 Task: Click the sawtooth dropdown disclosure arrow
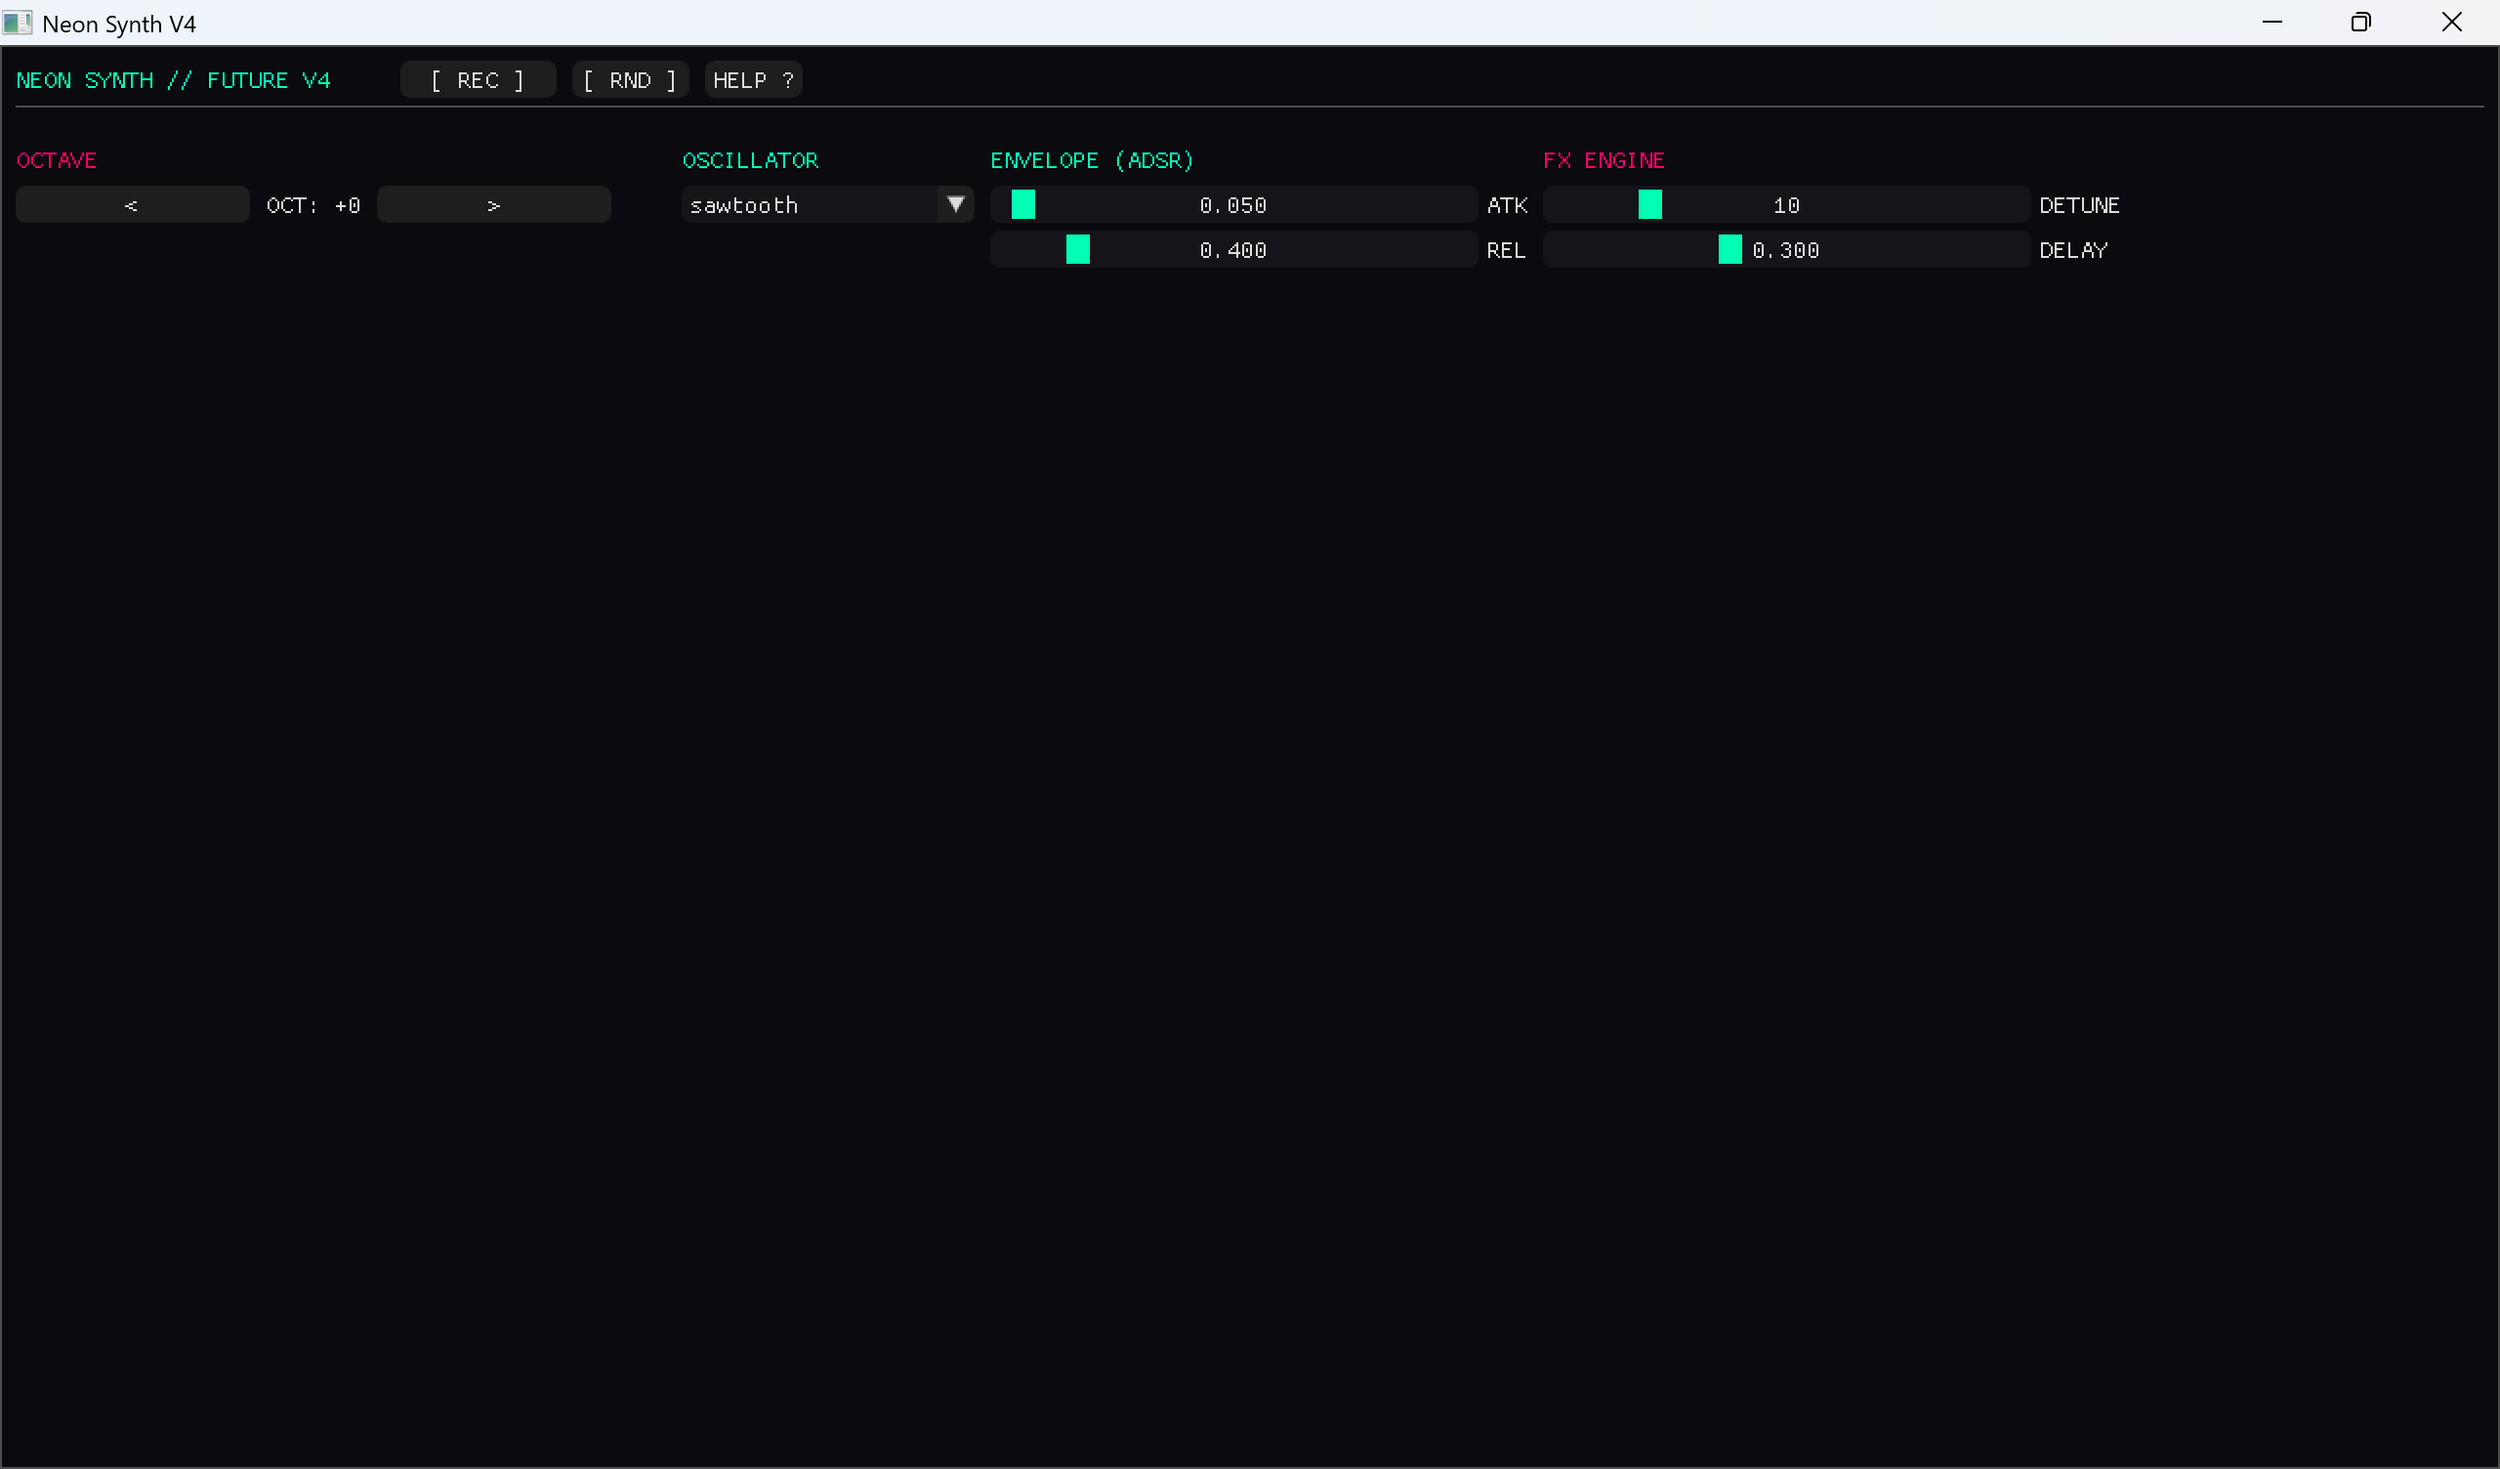[x=955, y=204]
